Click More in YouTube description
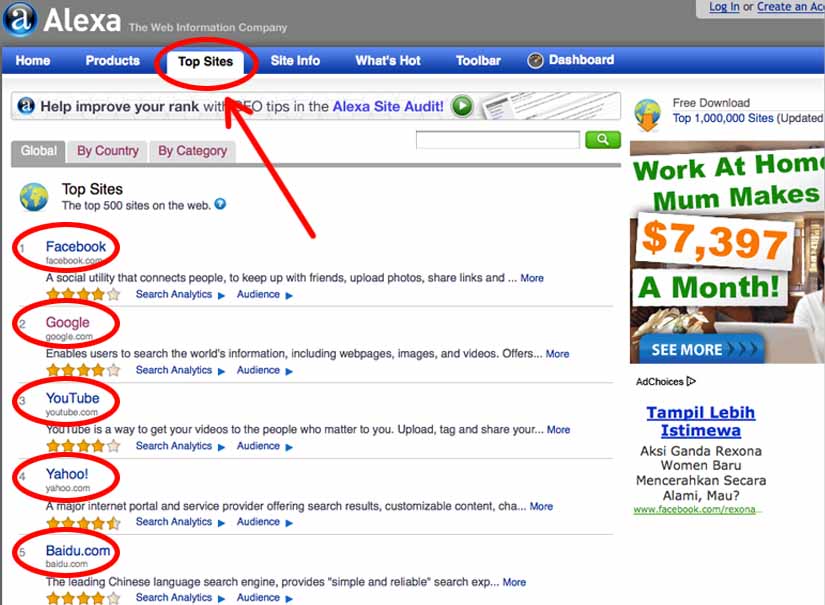 coord(558,430)
